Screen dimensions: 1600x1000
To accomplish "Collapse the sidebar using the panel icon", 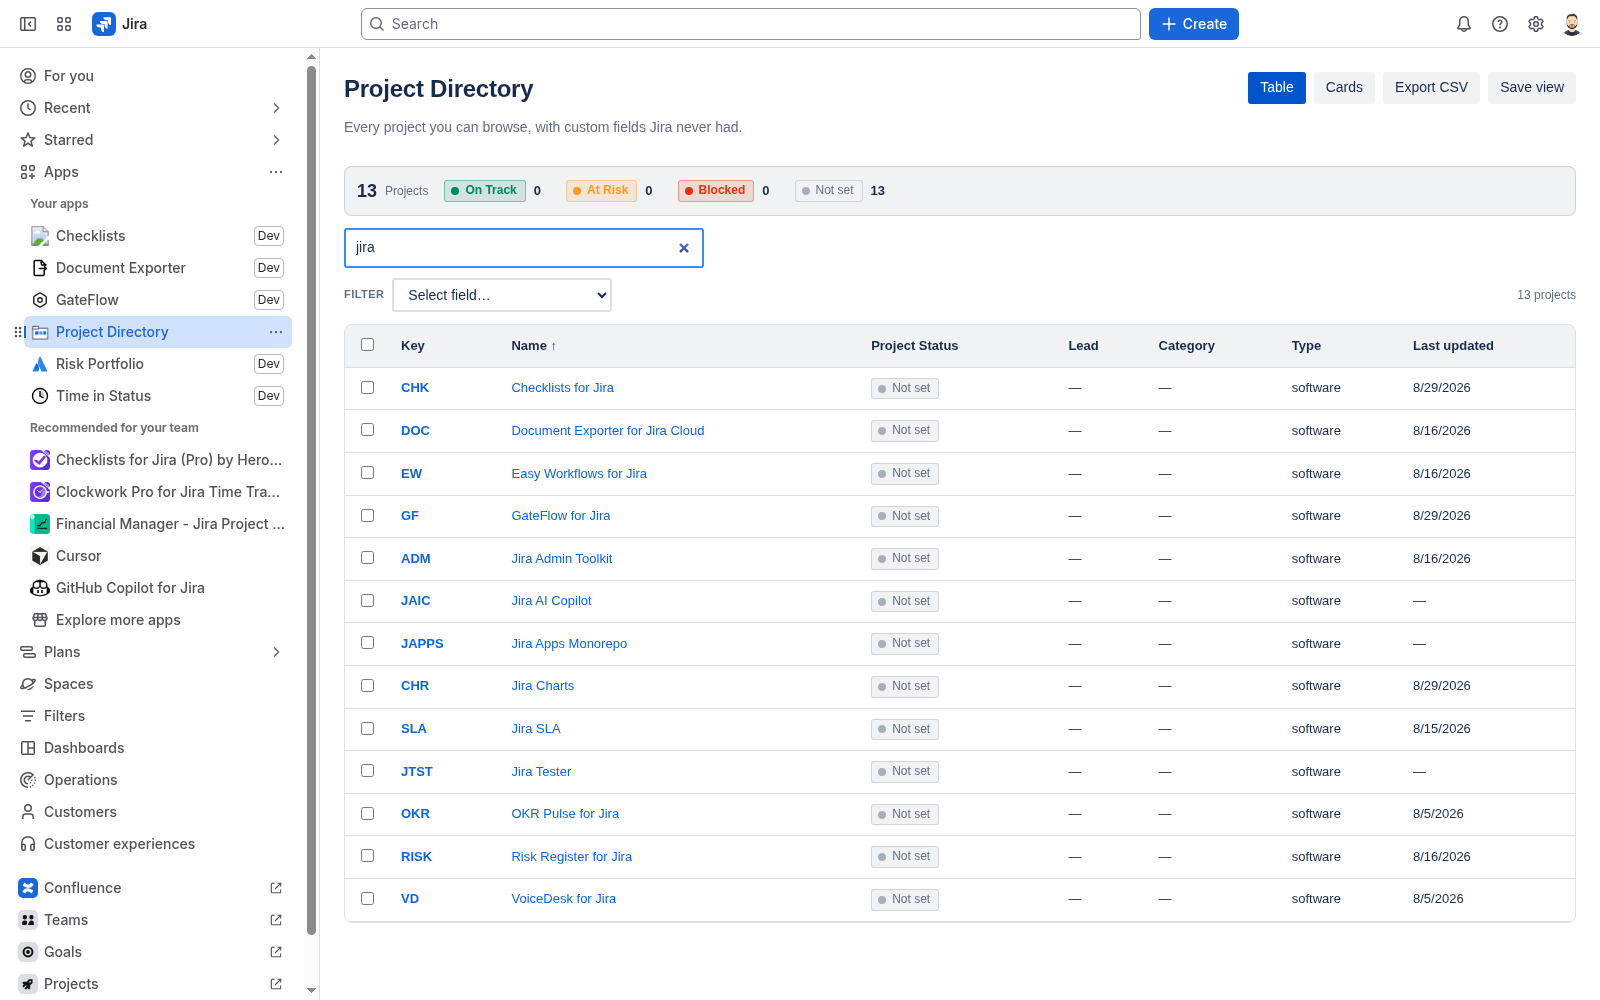I will coord(28,24).
